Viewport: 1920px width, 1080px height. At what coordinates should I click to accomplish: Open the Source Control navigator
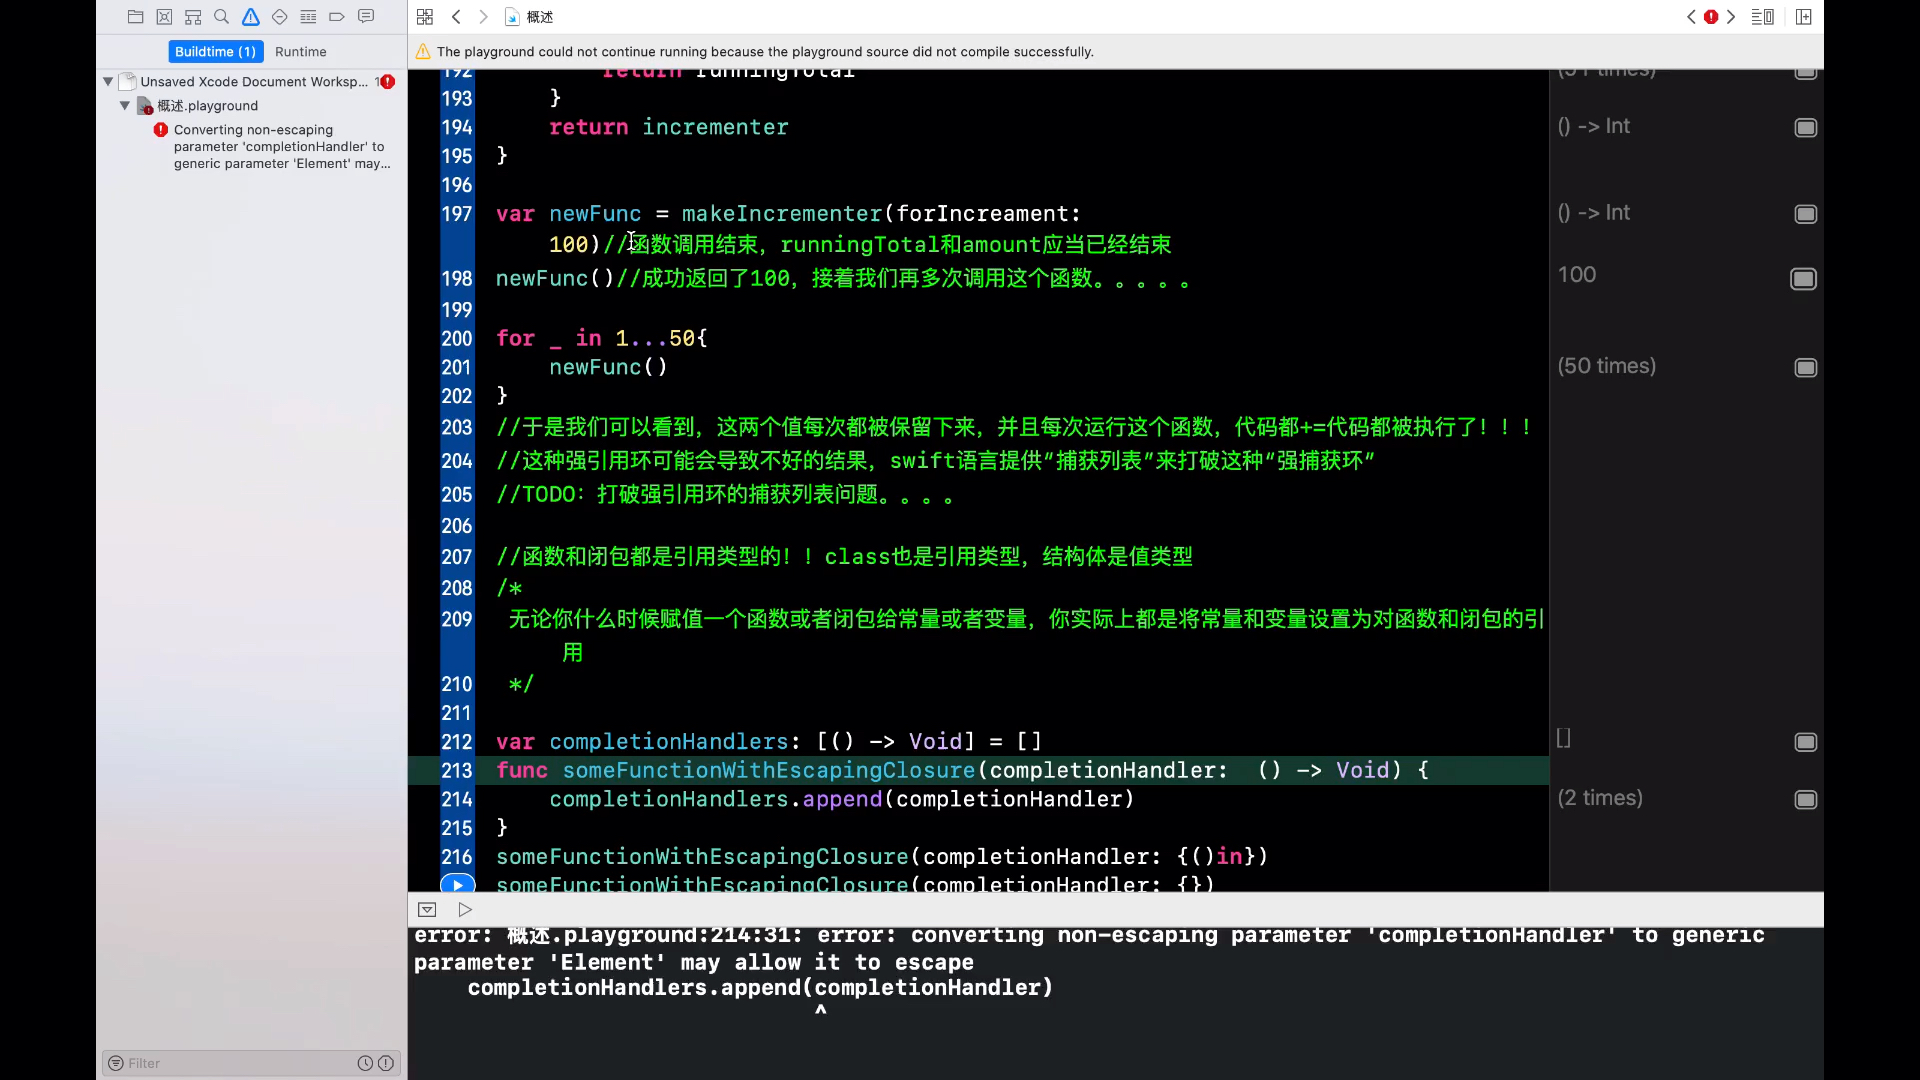tap(165, 17)
